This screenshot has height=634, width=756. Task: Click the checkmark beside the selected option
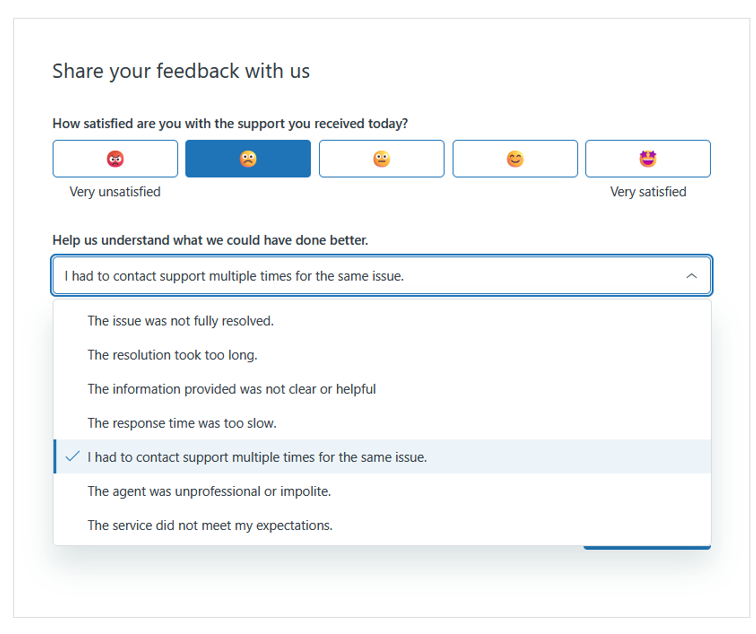71,457
